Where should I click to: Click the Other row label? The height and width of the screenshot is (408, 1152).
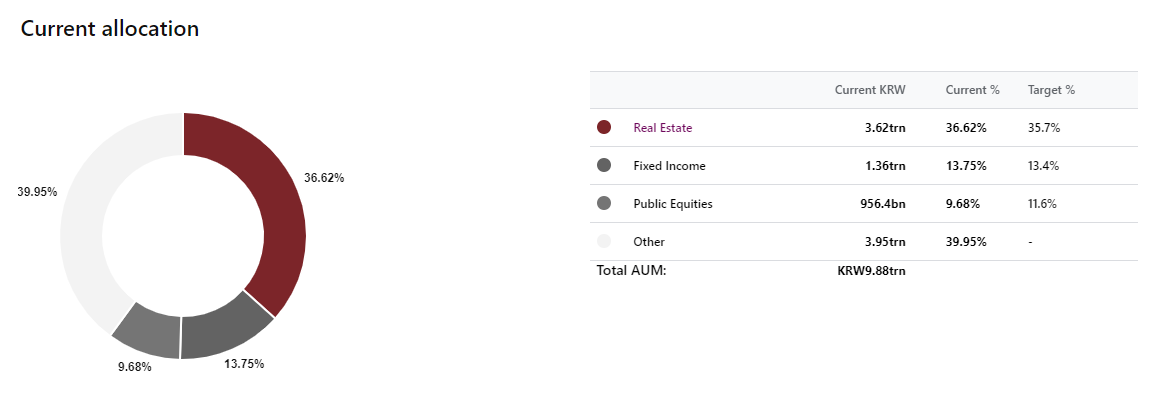pyautogui.click(x=649, y=242)
